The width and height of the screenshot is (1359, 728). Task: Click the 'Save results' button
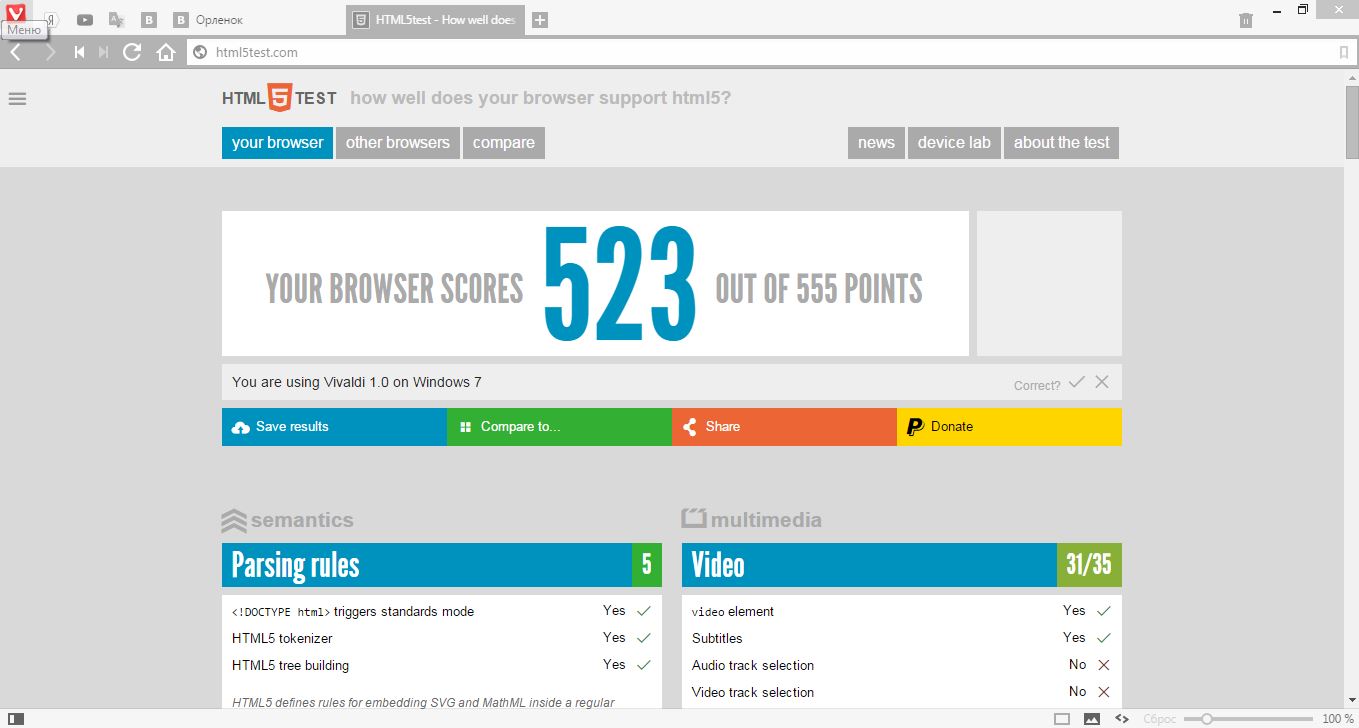[x=334, y=427]
